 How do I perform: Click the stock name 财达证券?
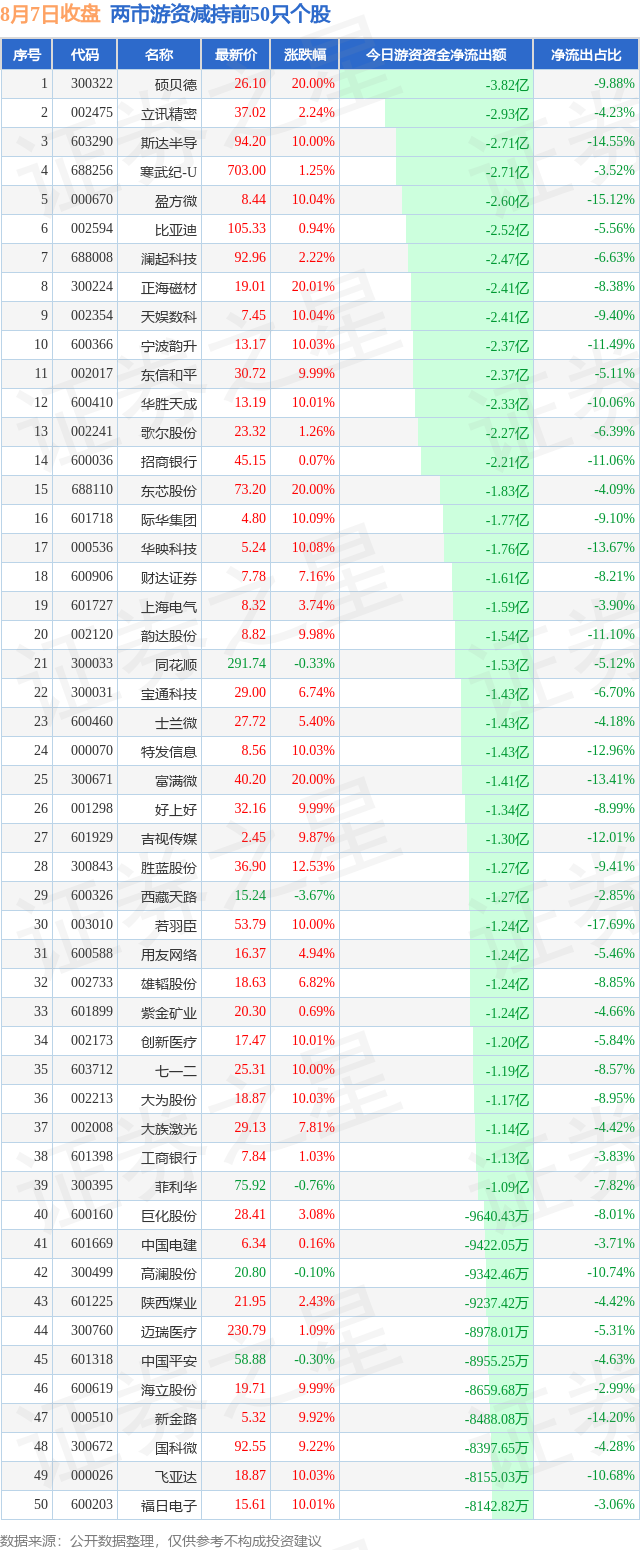tap(169, 577)
